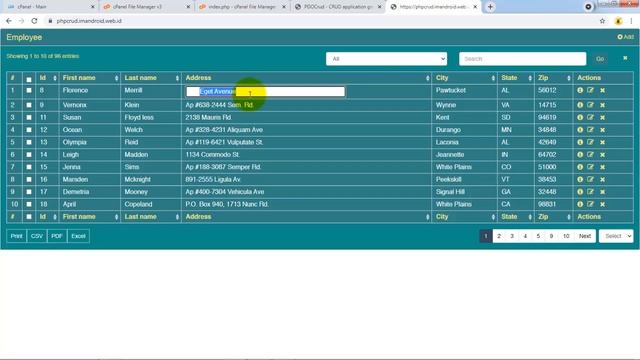The width and height of the screenshot is (640, 360).
Task: Check the box for Florence Merrill row
Action: tap(29, 90)
